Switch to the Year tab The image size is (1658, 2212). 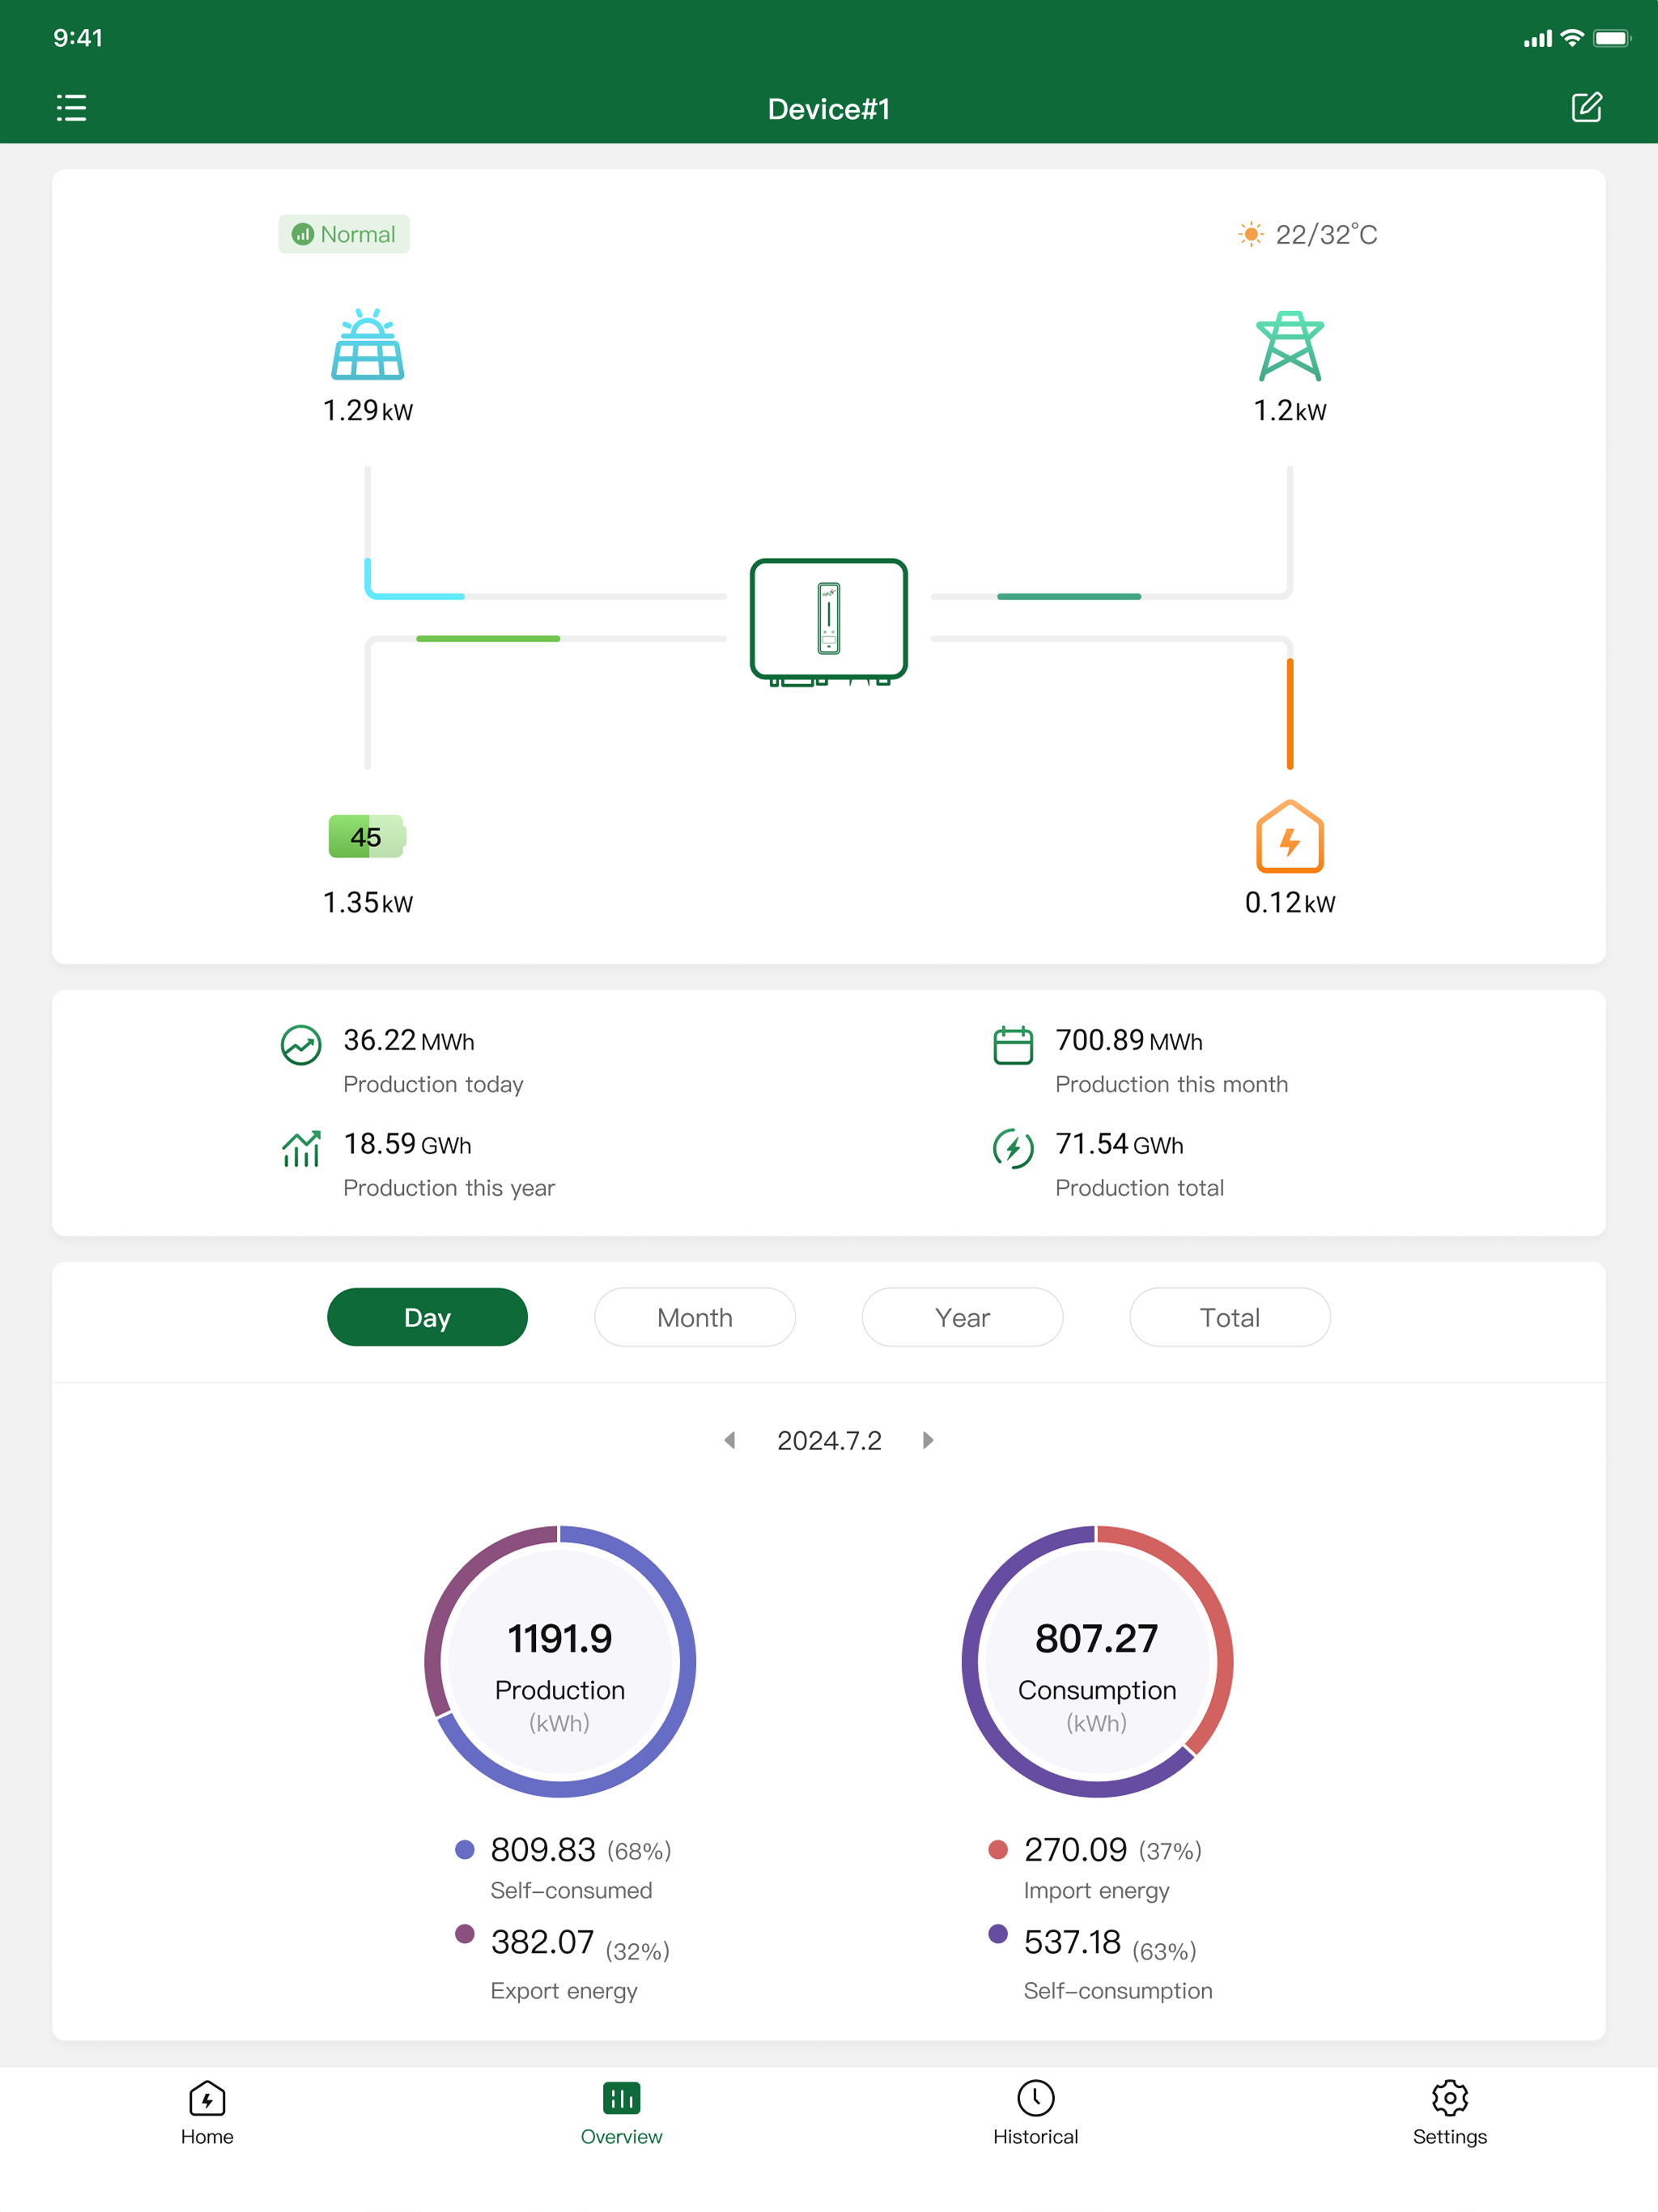(962, 1317)
